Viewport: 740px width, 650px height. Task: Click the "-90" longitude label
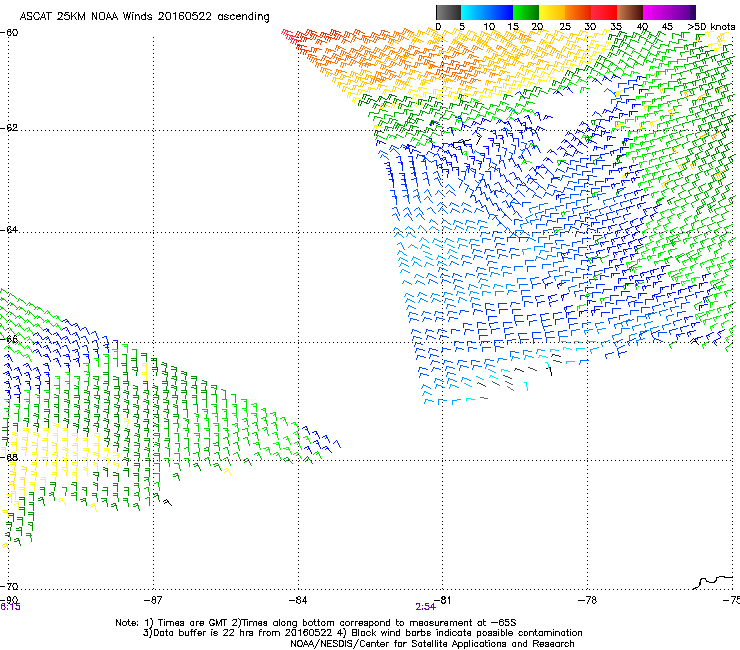(9, 600)
